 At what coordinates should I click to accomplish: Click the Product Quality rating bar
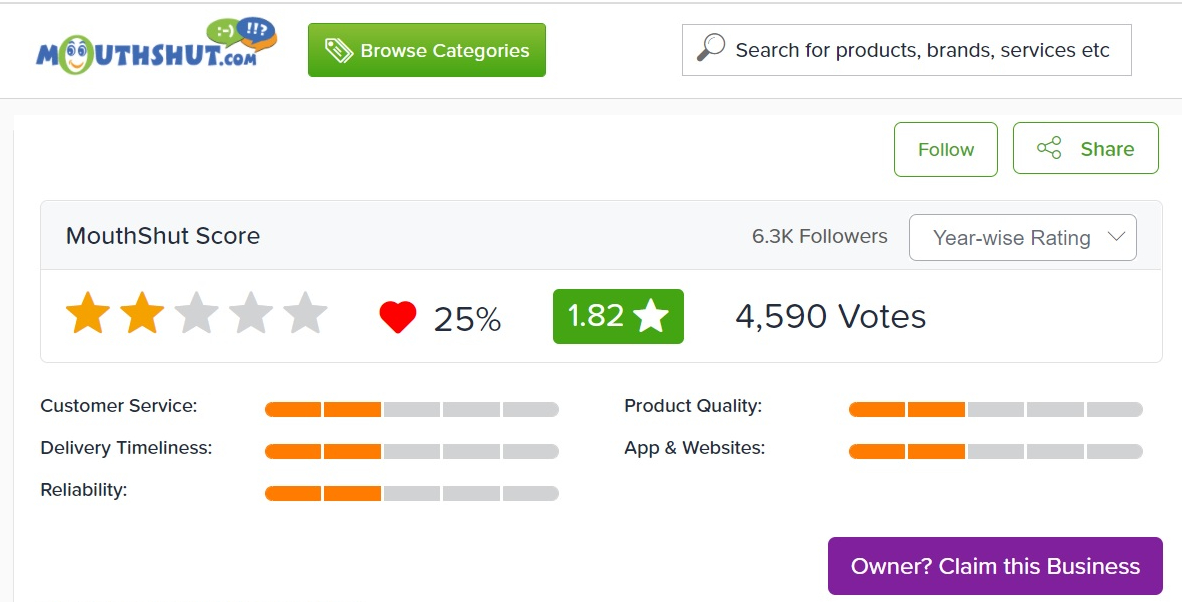pos(995,409)
